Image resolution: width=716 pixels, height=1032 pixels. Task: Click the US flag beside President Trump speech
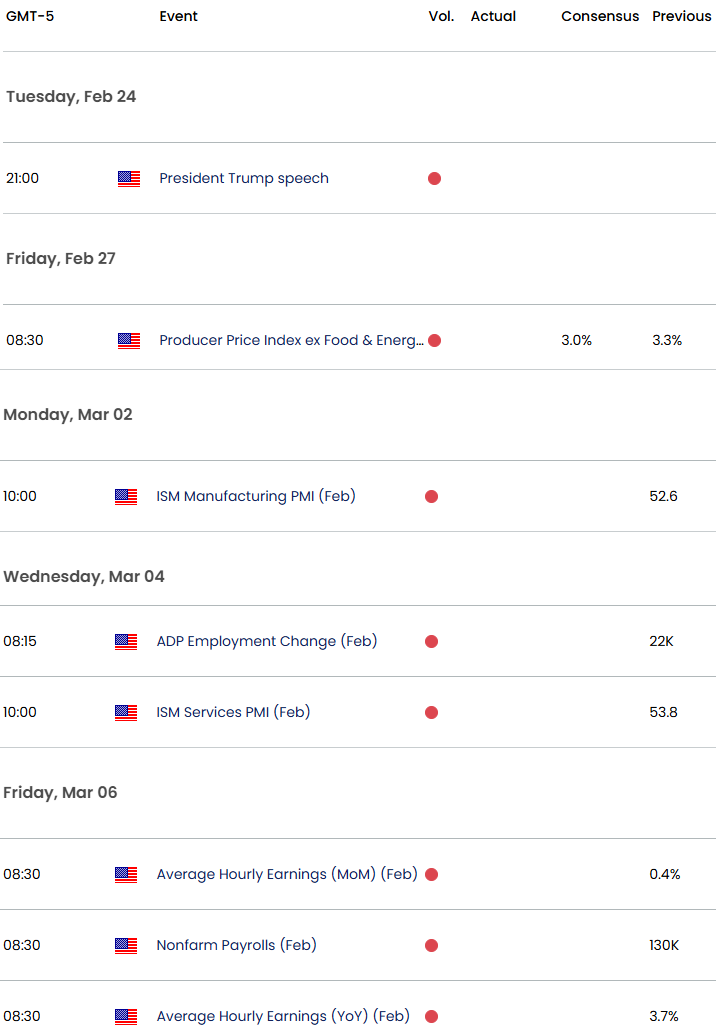[129, 179]
